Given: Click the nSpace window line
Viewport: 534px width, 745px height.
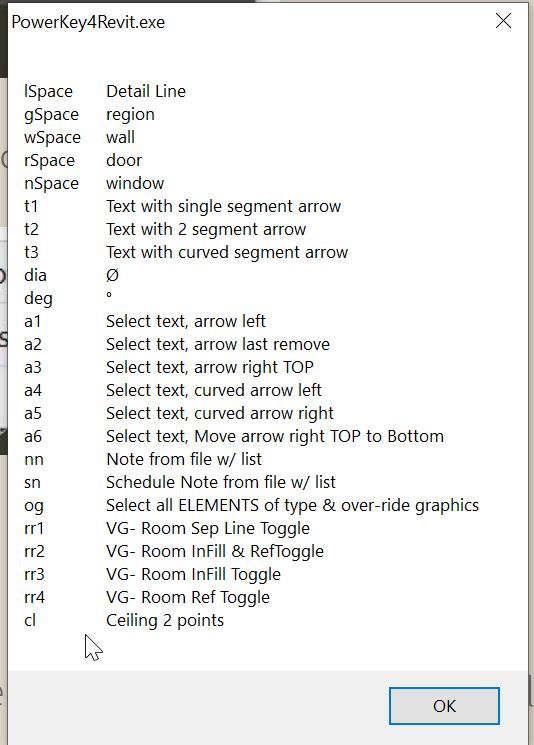Looking at the screenshot, I should point(94,183).
